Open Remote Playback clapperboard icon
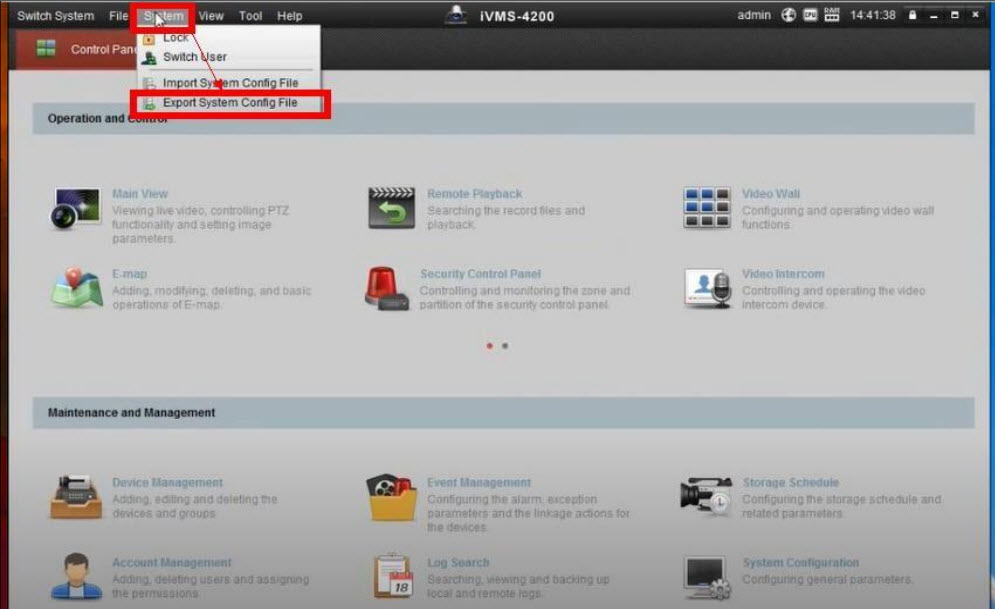Image resolution: width=995 pixels, height=609 pixels. click(x=391, y=209)
